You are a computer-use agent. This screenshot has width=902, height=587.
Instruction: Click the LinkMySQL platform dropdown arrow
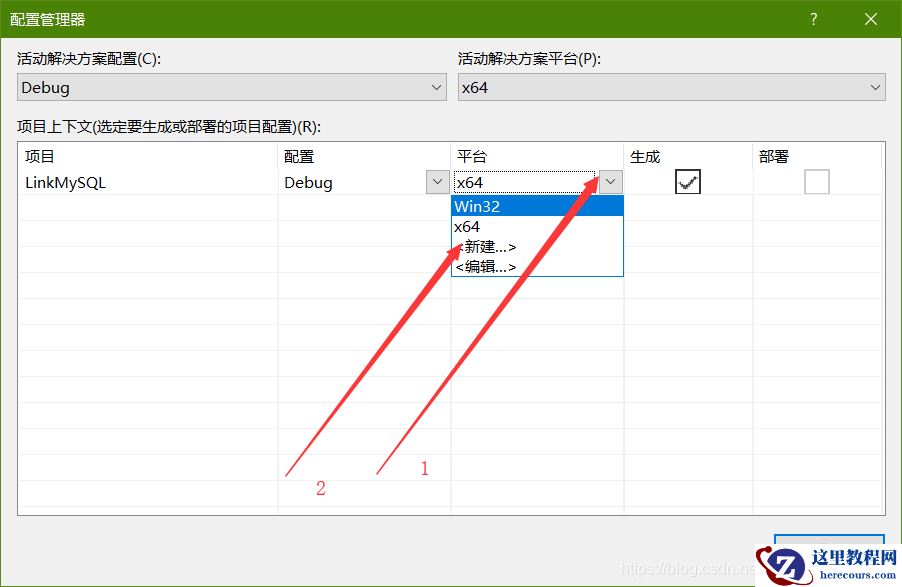coord(610,182)
